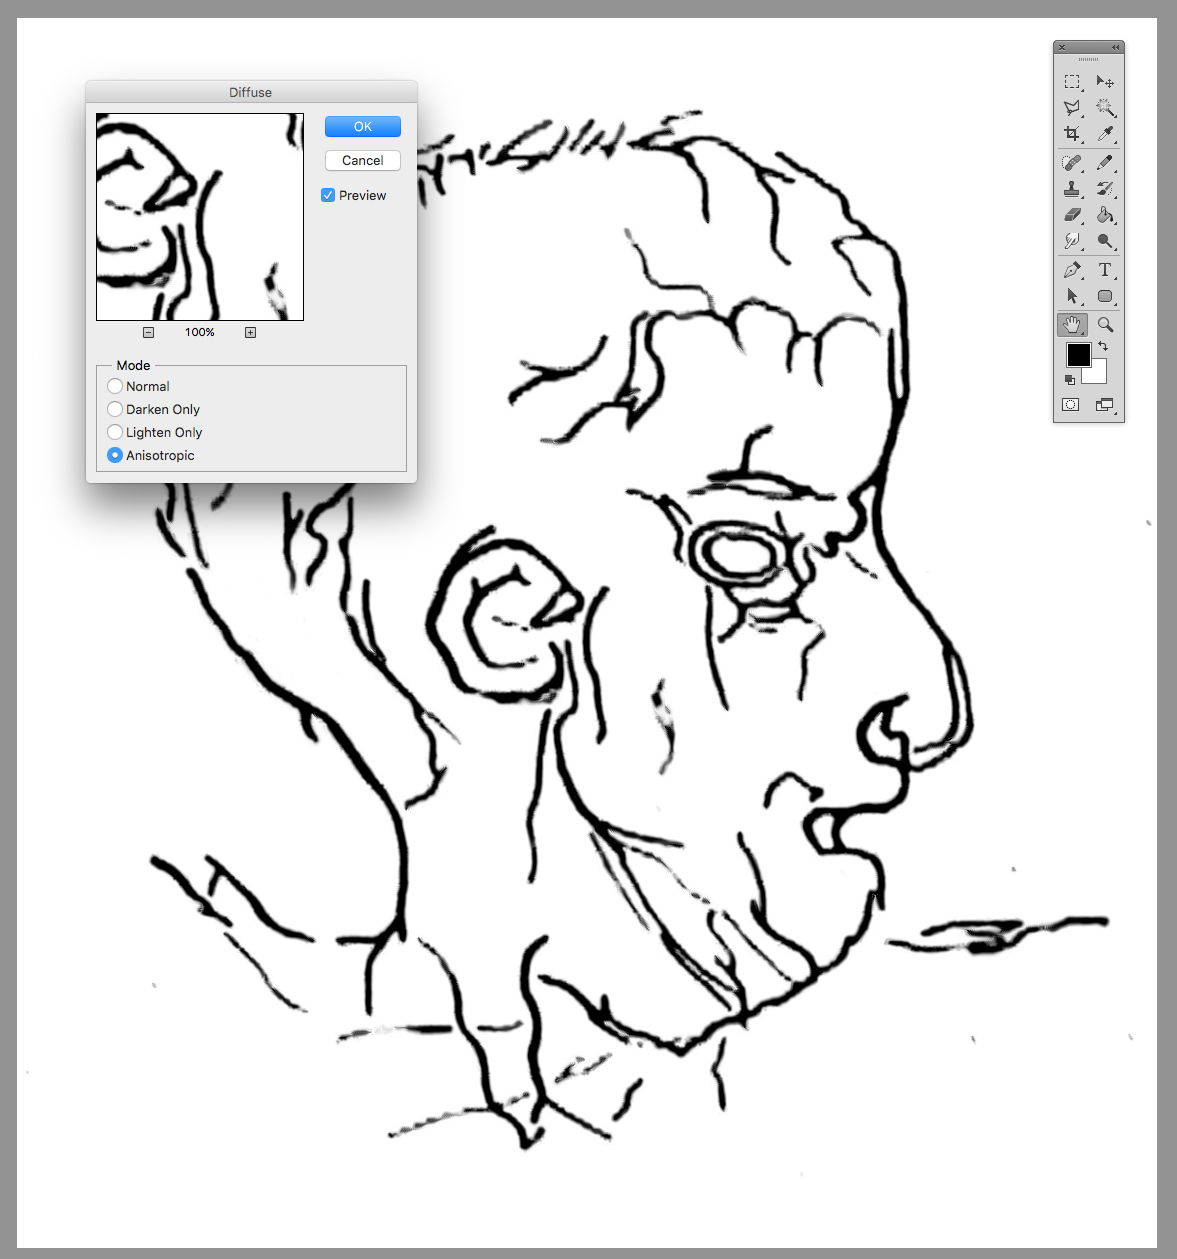This screenshot has width=1177, height=1259.
Task: Select the Pencil tool
Action: (x=1105, y=162)
